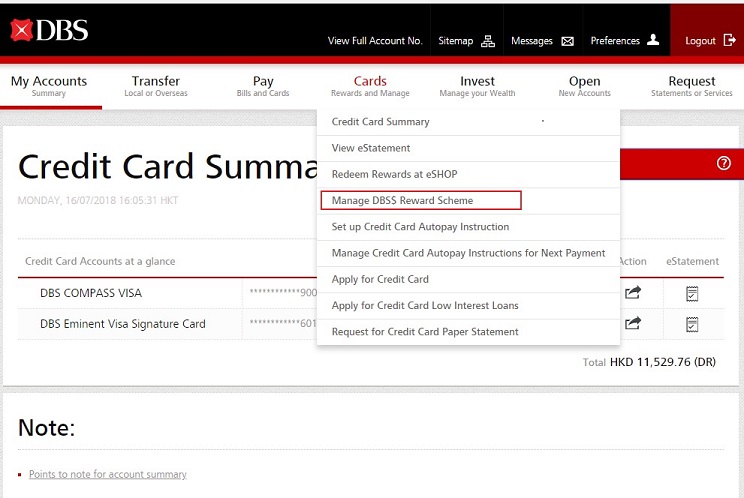Click the red help question mark icon
The width and height of the screenshot is (744, 498).
(724, 163)
